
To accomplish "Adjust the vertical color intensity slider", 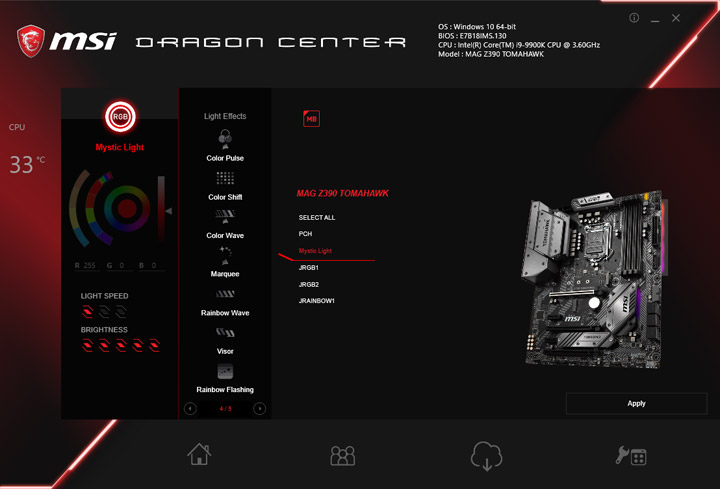I will tap(162, 208).
